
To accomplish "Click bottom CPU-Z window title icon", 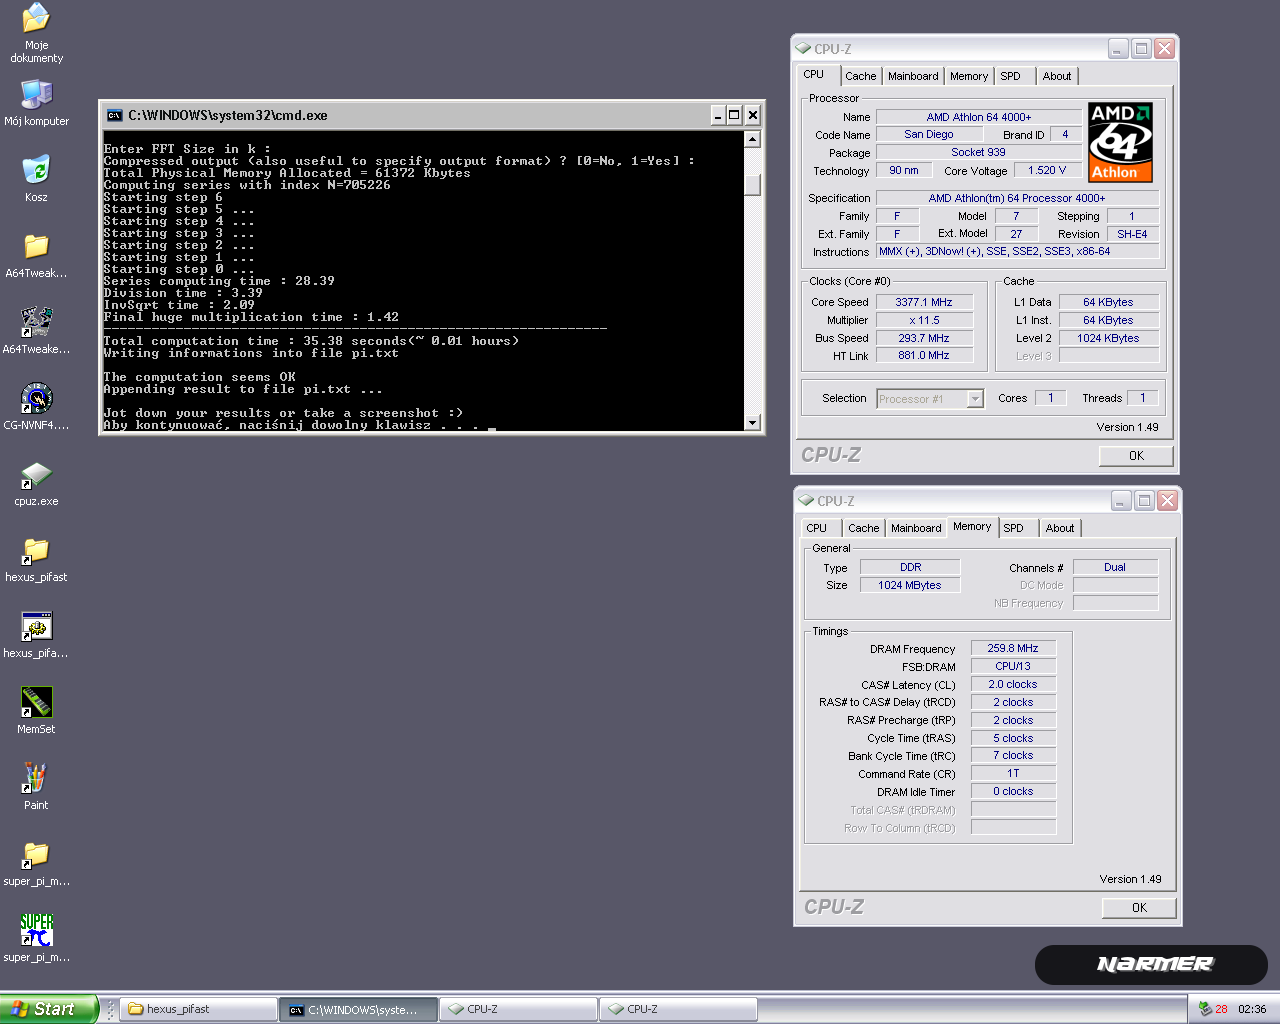I will pos(806,500).
